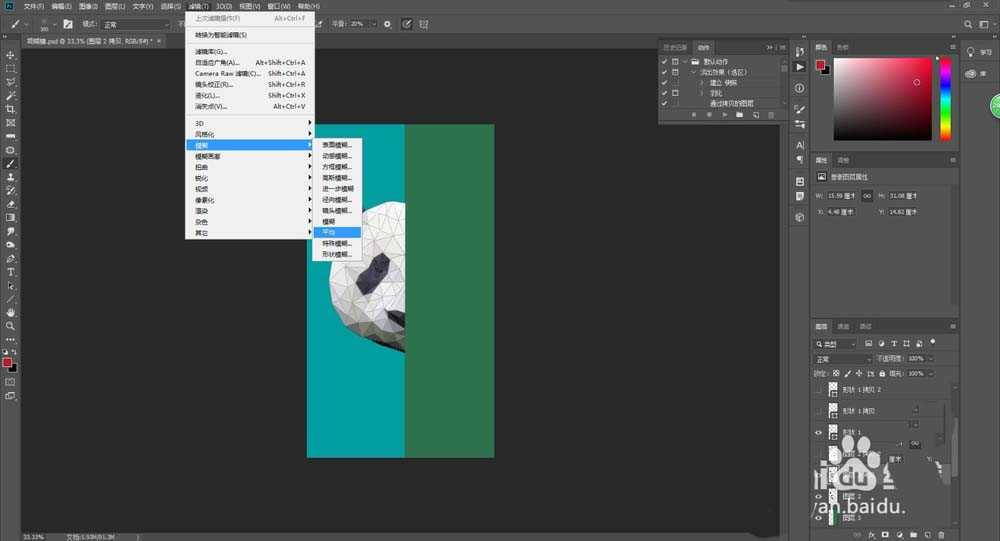1000x541 pixels.
Task: Select the Crop tool
Action: click(x=11, y=109)
